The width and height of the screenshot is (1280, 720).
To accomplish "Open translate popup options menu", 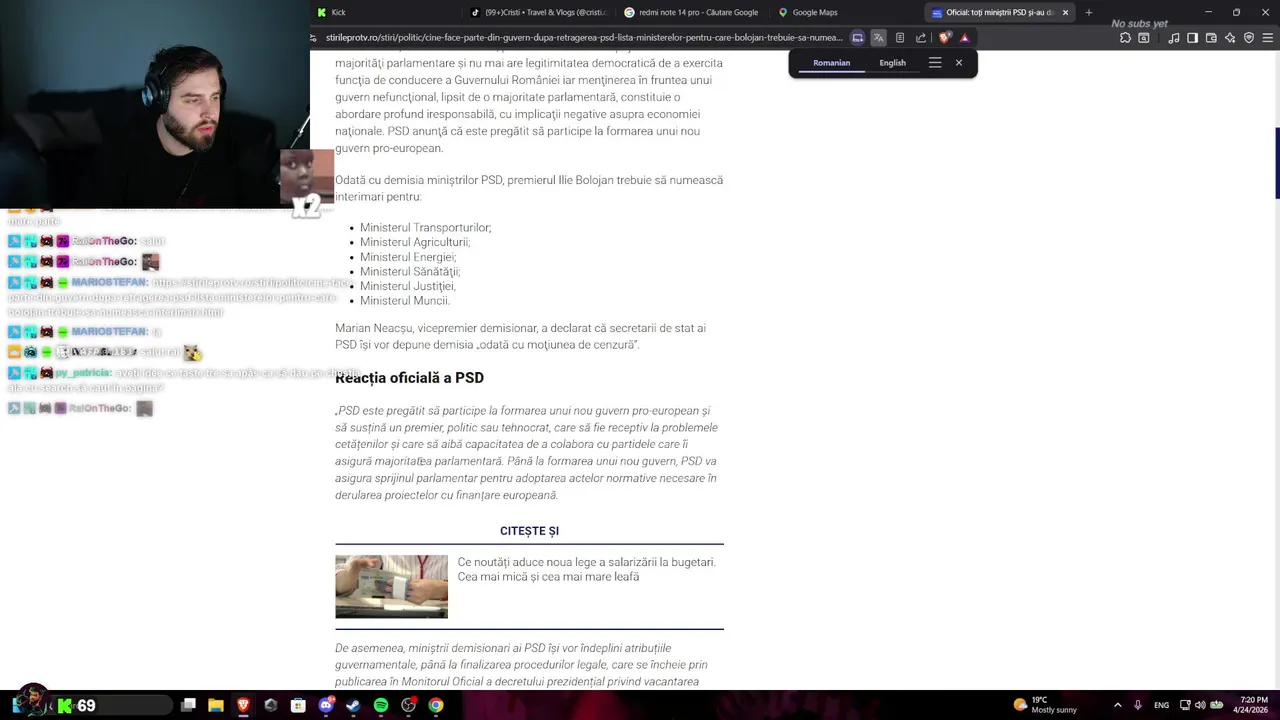I will [x=935, y=63].
